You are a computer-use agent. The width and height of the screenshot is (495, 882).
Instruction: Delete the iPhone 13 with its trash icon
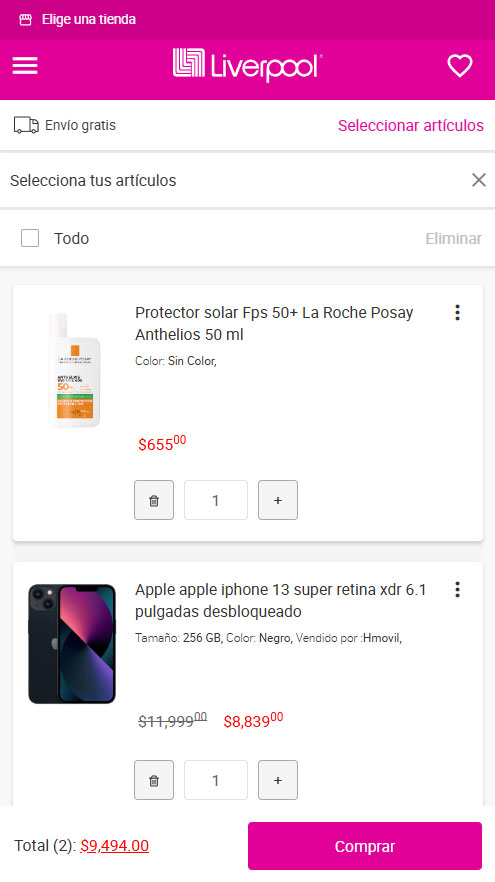(154, 780)
